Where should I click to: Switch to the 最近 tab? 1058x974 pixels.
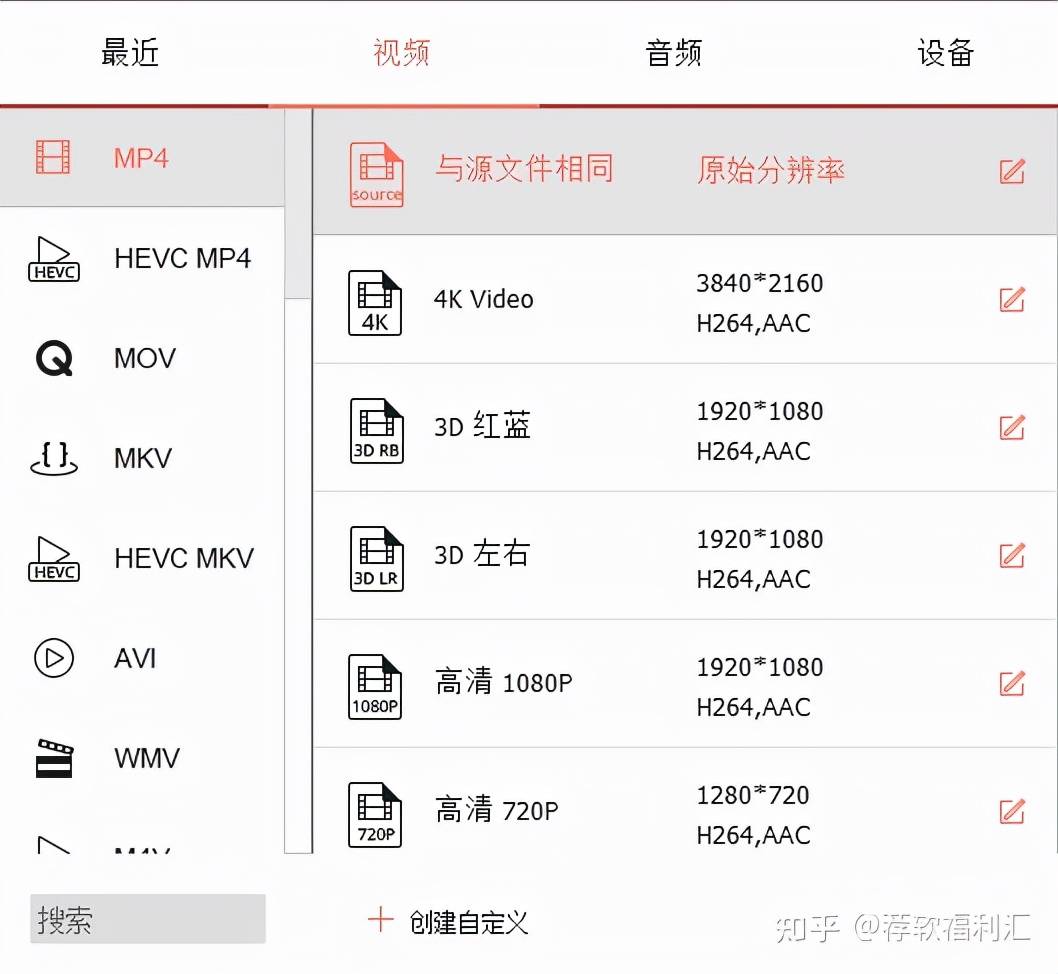130,53
